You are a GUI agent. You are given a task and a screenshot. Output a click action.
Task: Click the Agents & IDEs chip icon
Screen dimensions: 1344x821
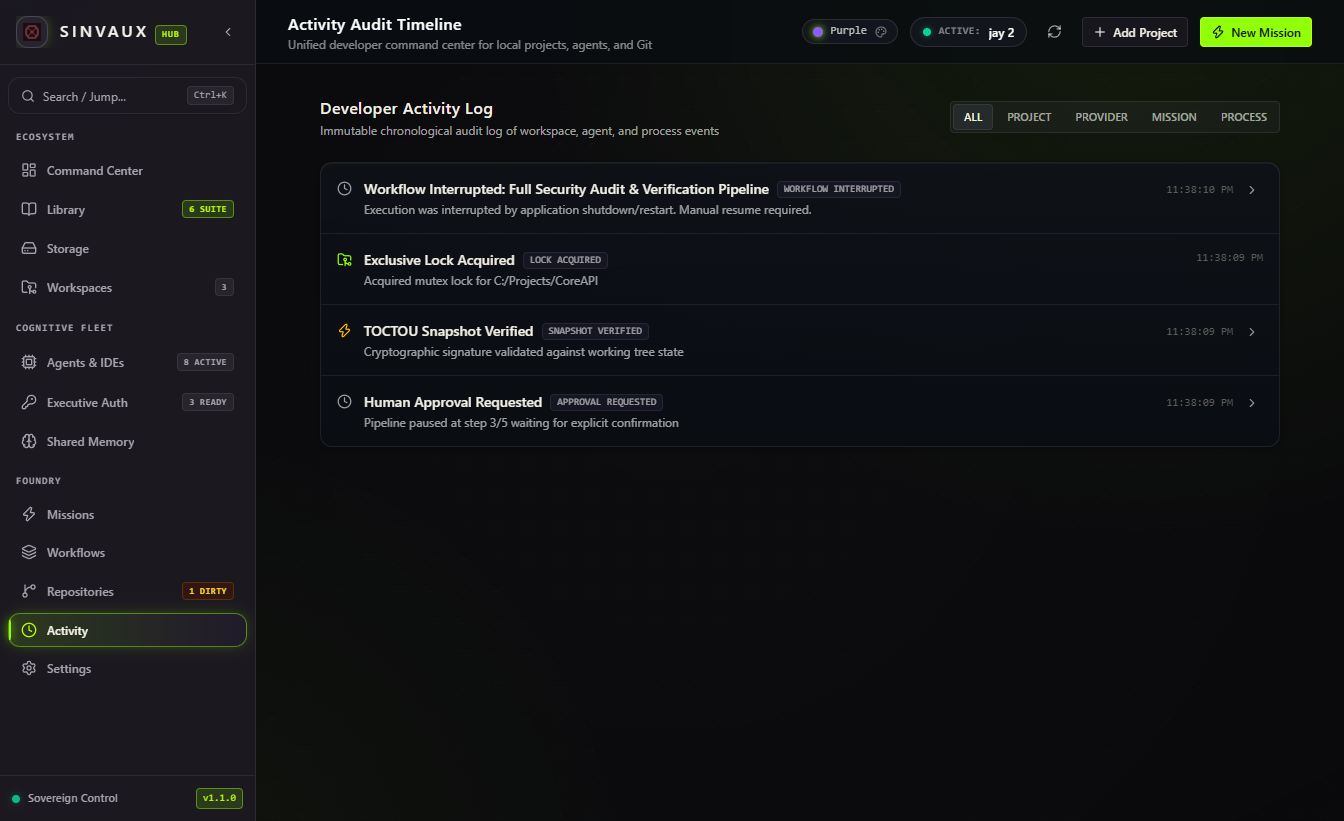point(29,363)
